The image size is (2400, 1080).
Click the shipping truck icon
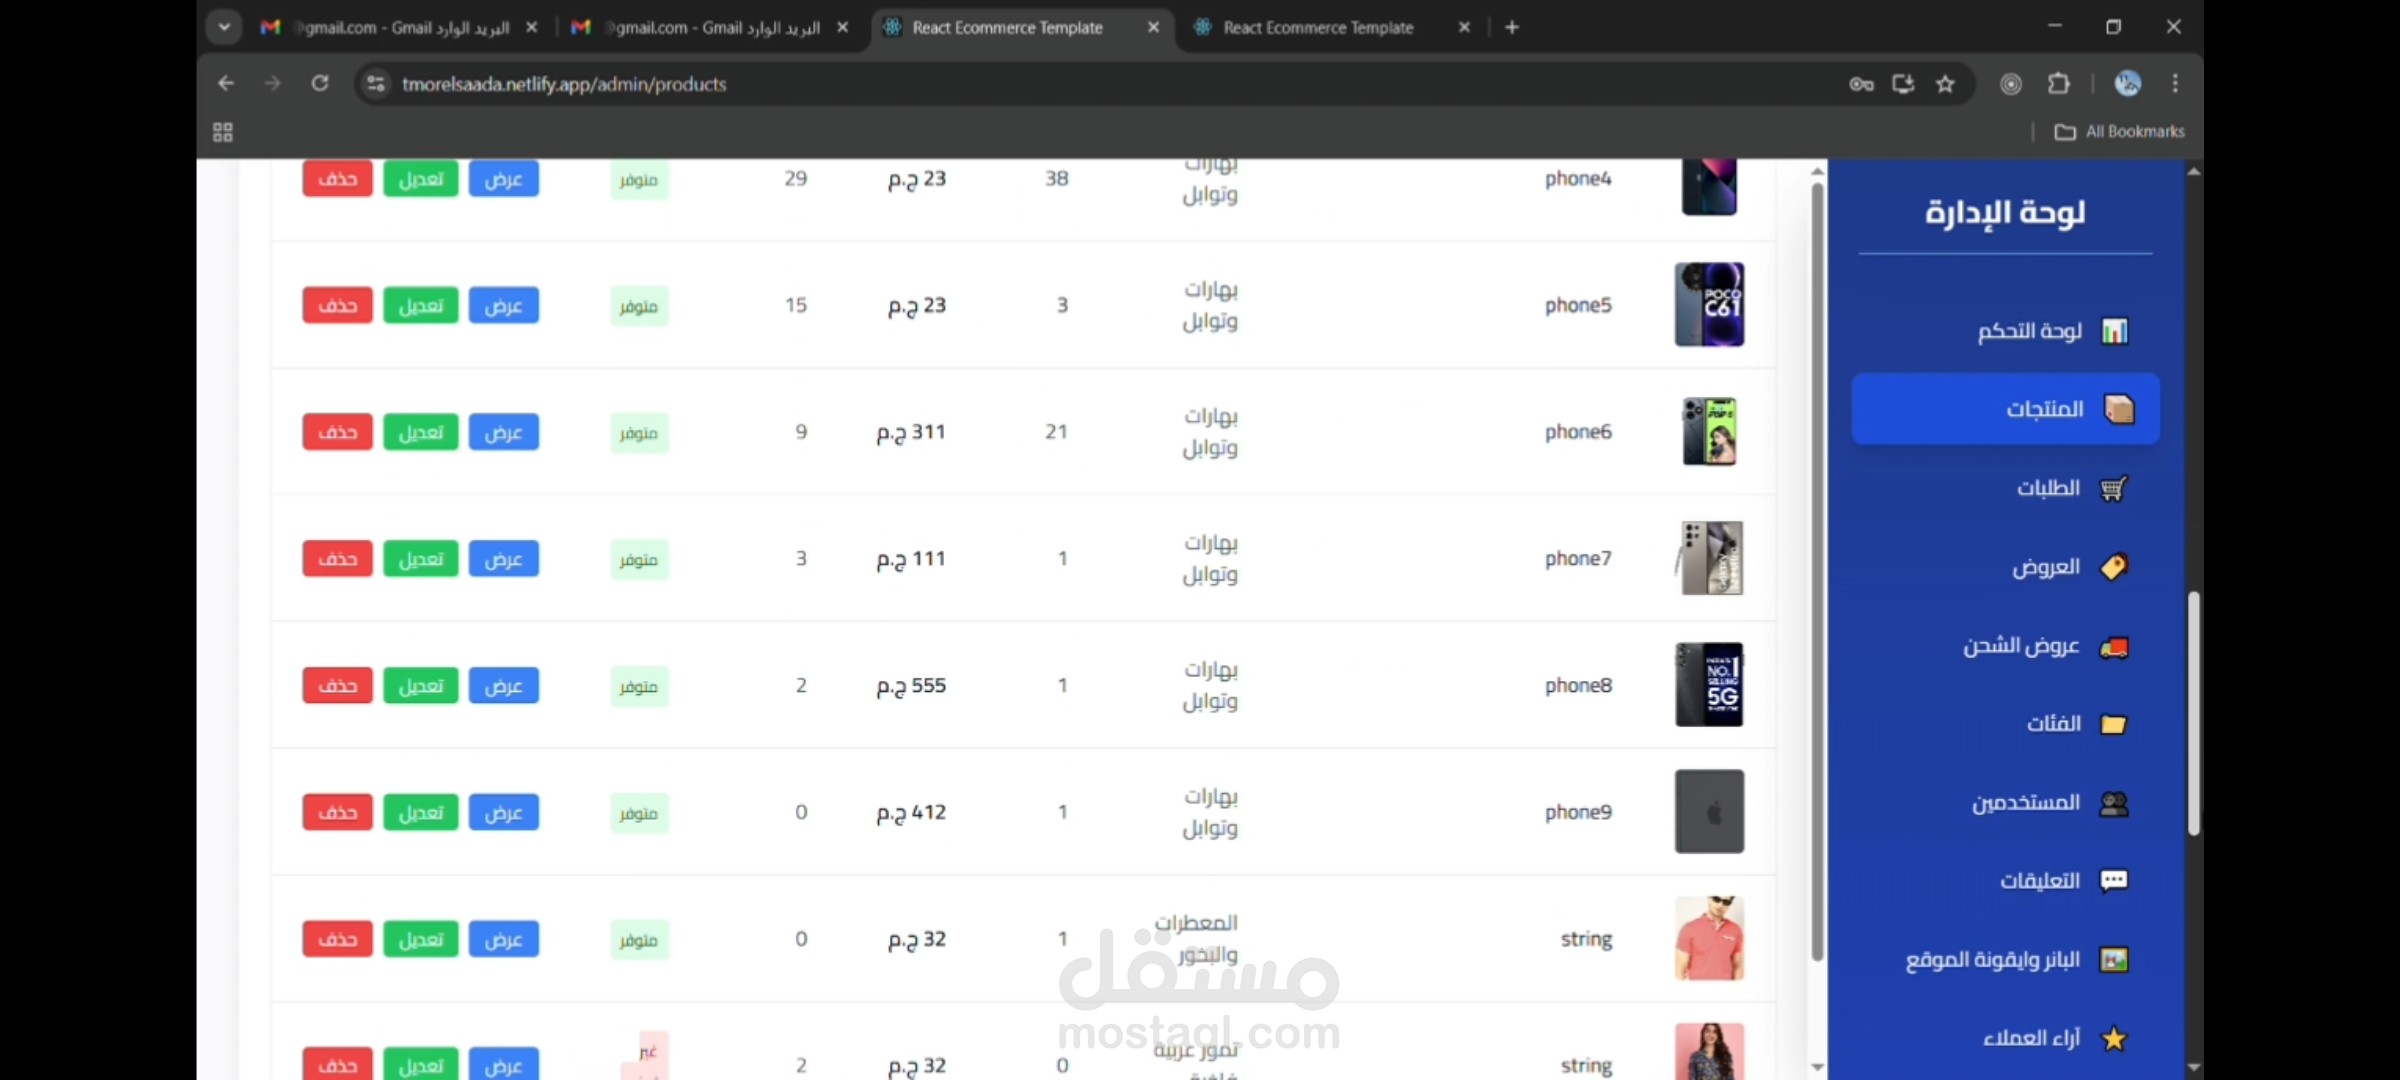2113,647
